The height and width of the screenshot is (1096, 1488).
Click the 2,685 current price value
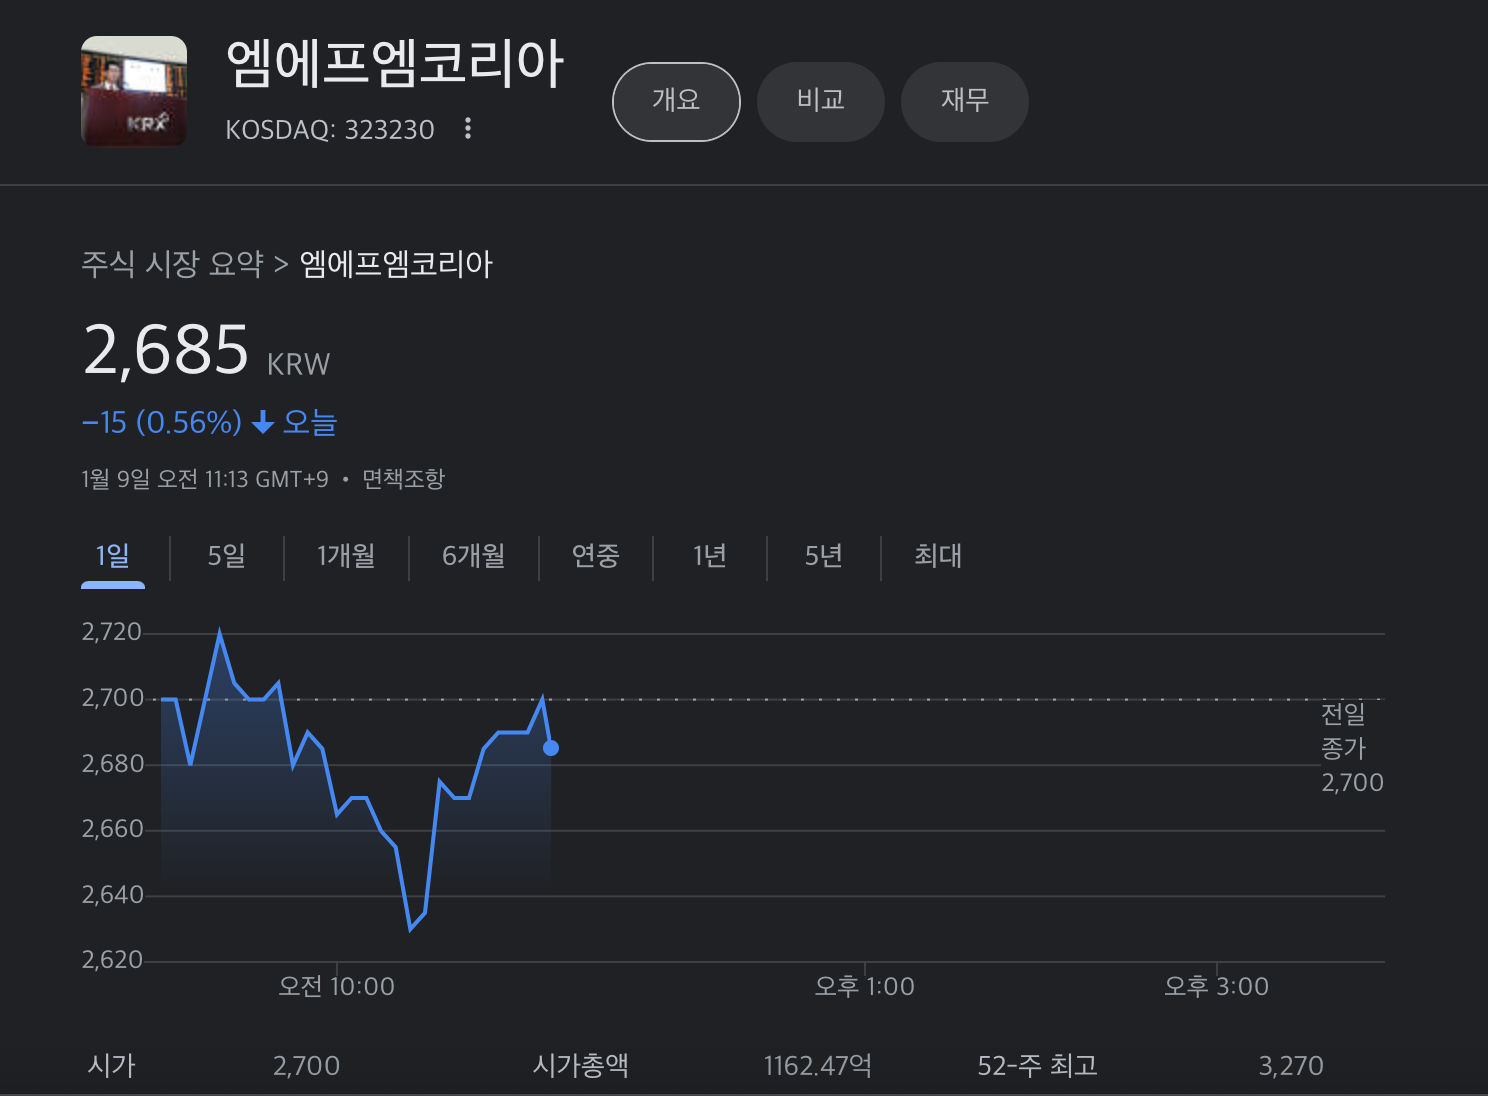coord(166,350)
